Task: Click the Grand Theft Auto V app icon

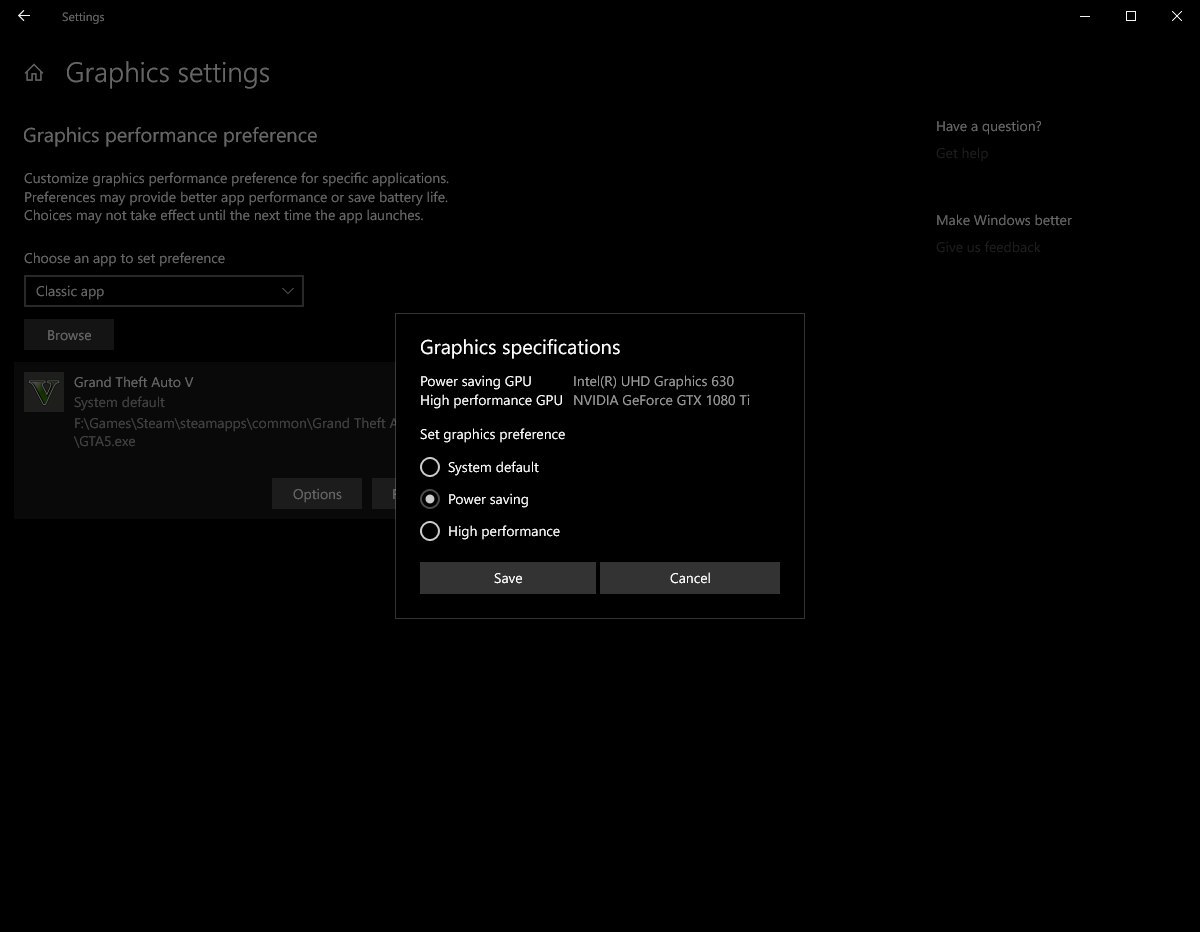Action: 43,392
